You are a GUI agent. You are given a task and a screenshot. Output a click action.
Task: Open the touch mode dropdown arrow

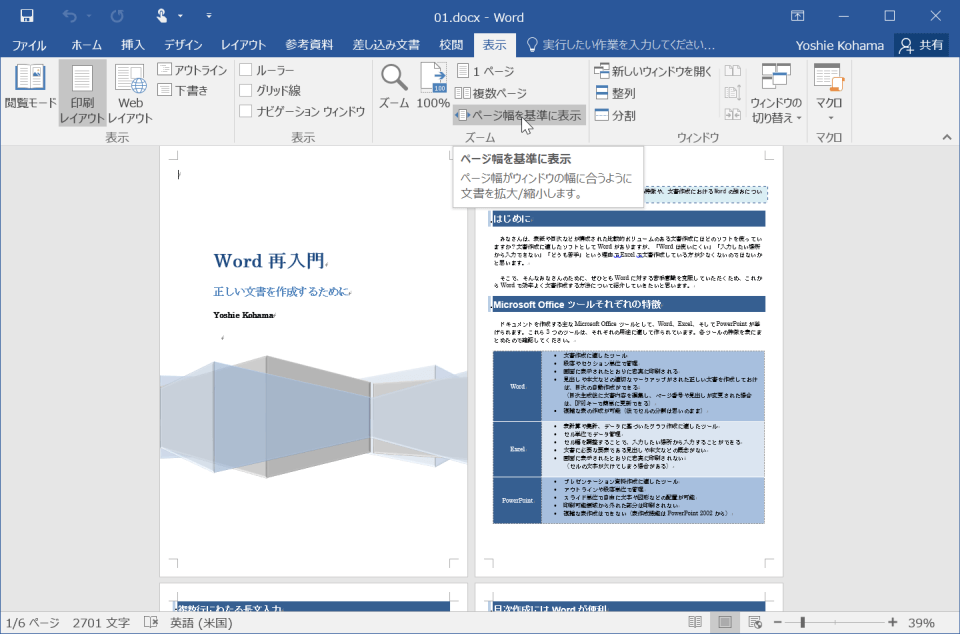[x=180, y=16]
